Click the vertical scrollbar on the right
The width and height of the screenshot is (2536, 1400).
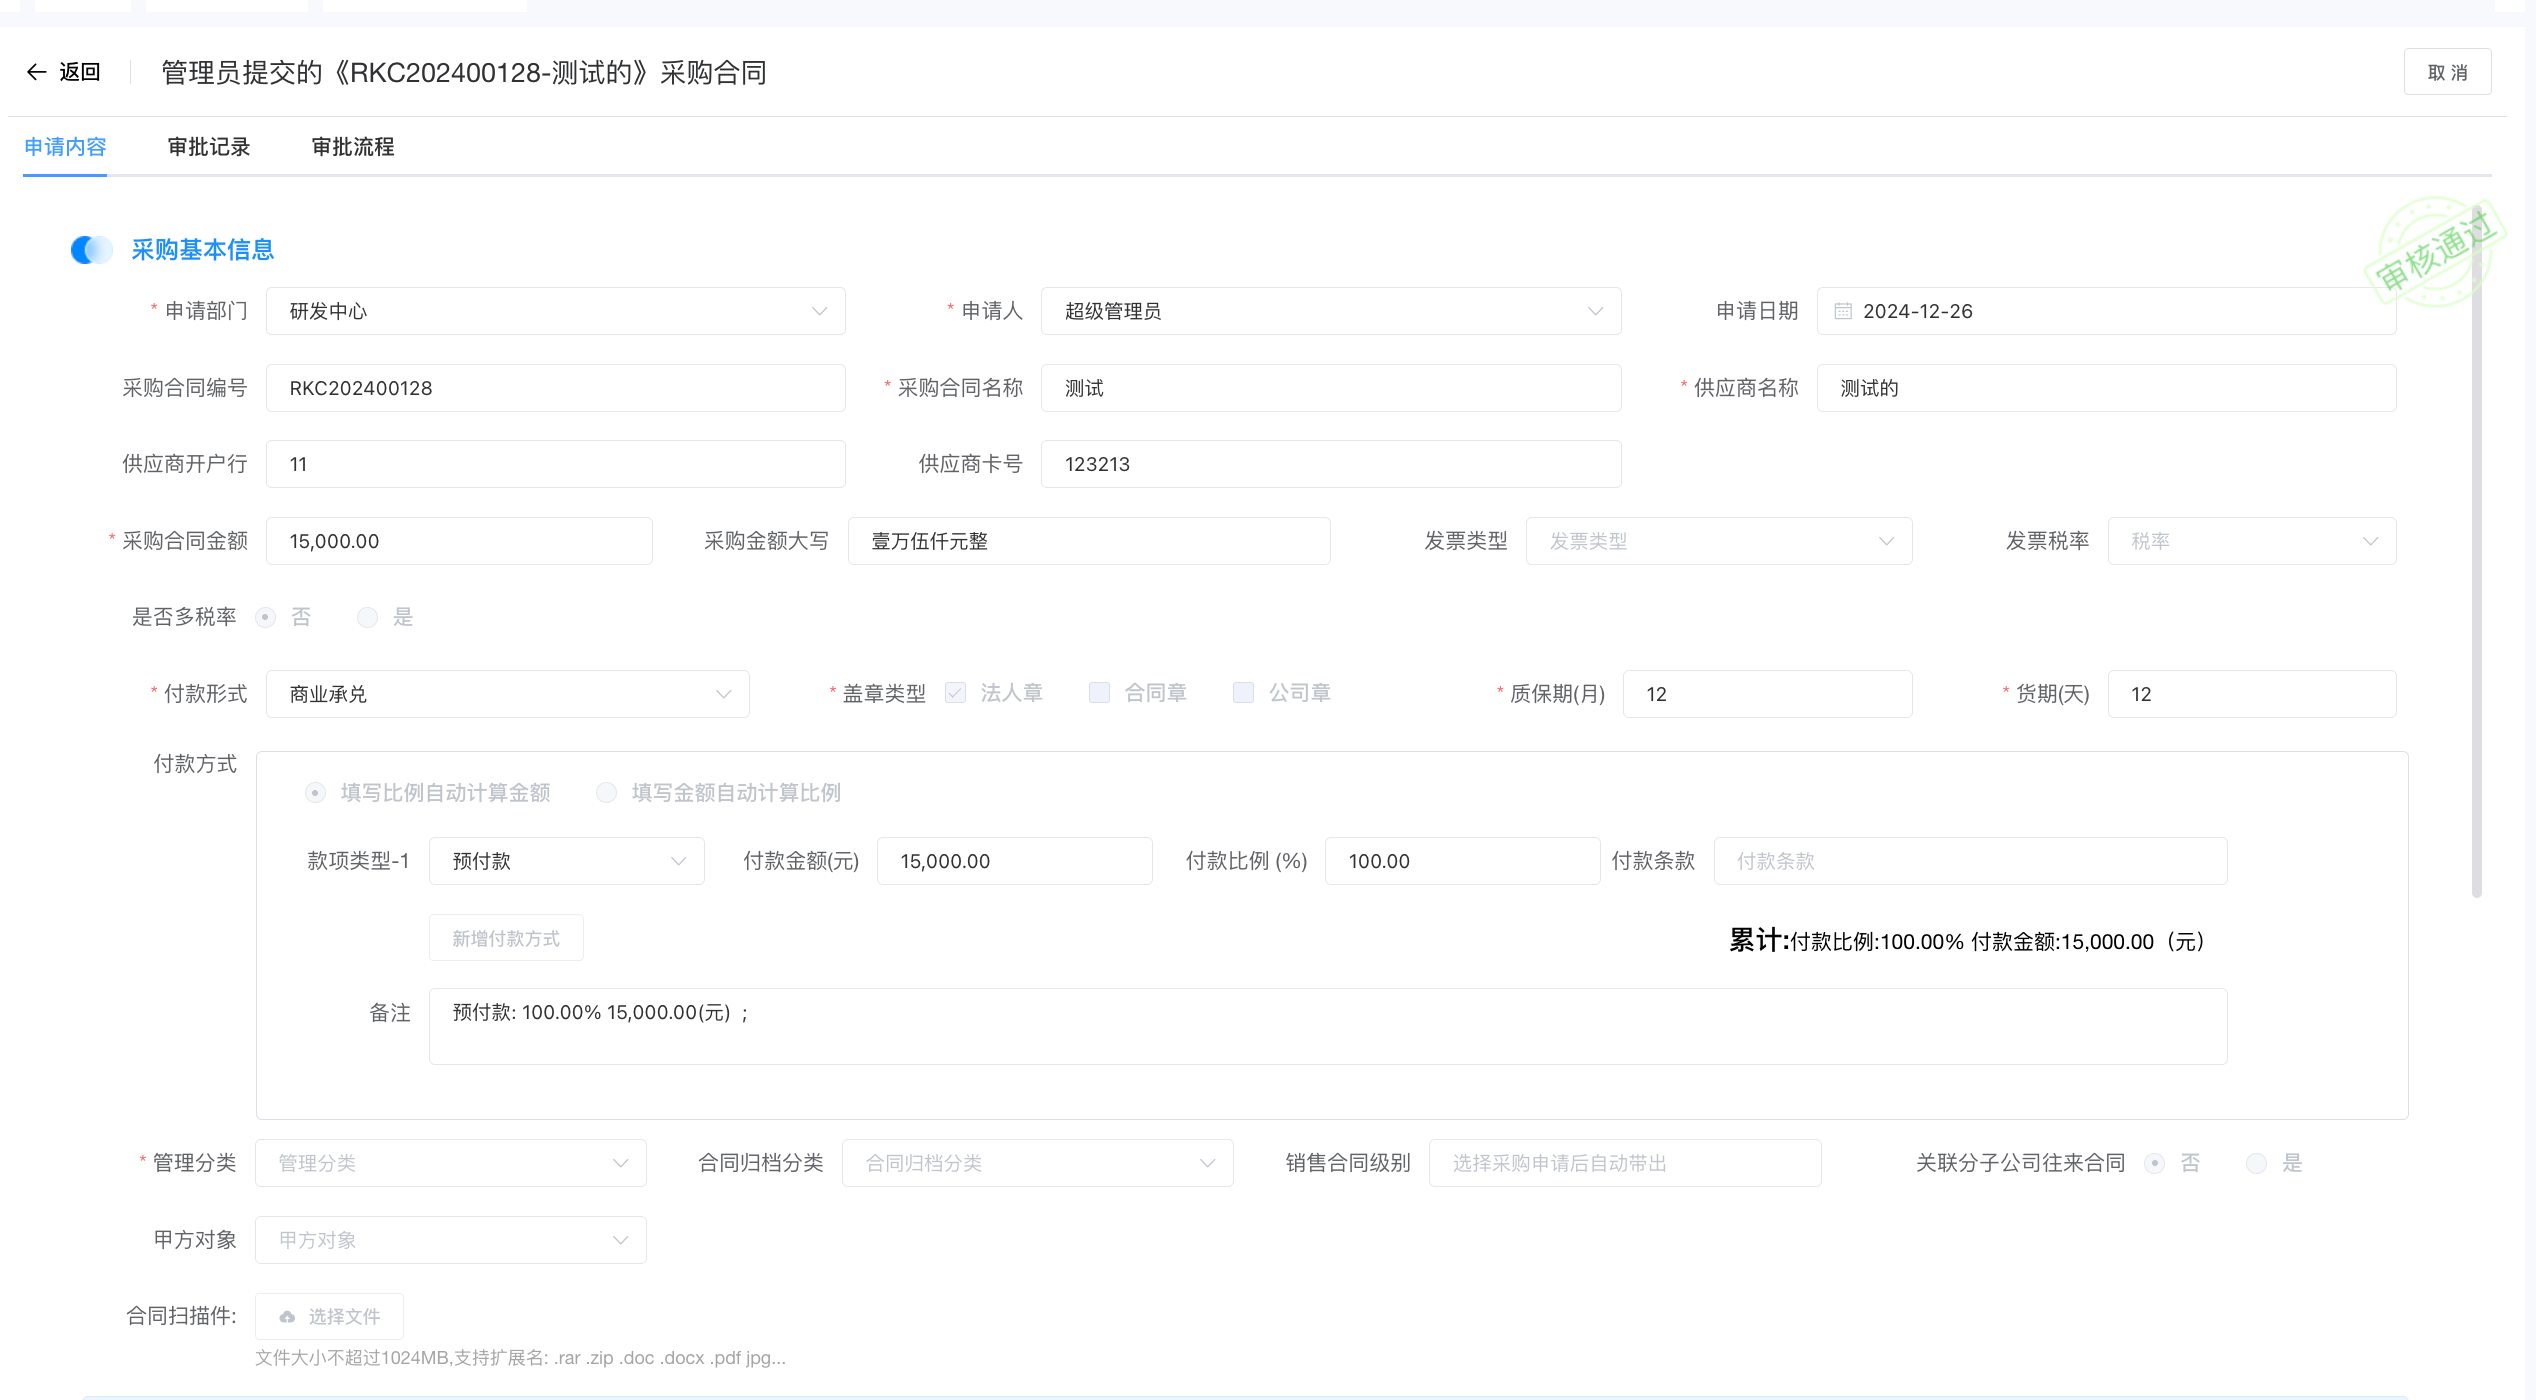pos(2477,550)
